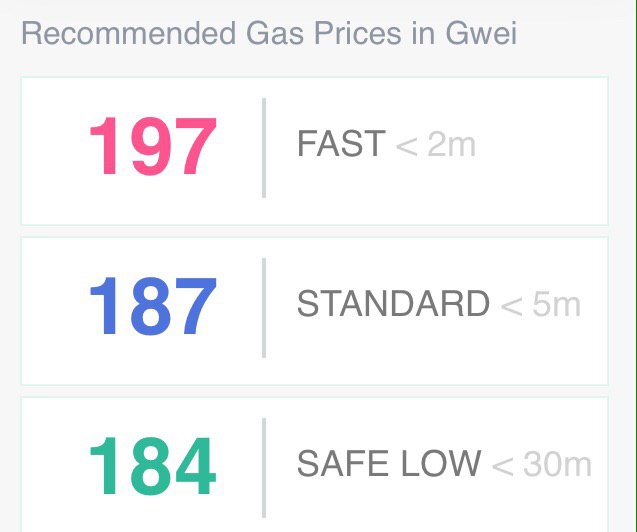The image size is (637, 532).
Task: Select the blue 187 gas price number
Action: pos(152,307)
